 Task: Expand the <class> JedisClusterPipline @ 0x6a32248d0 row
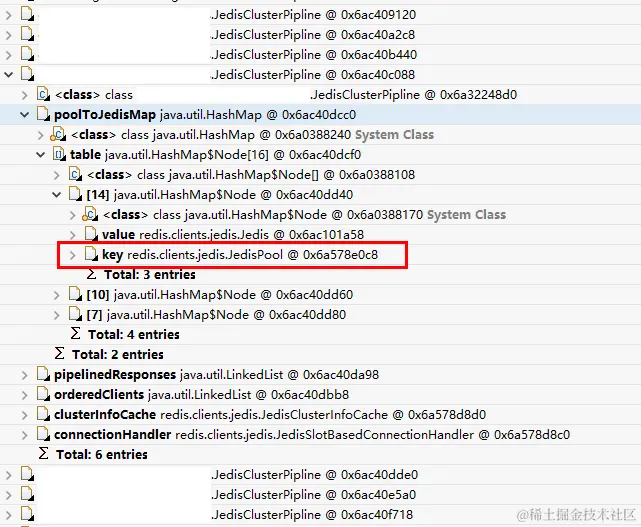point(25,95)
